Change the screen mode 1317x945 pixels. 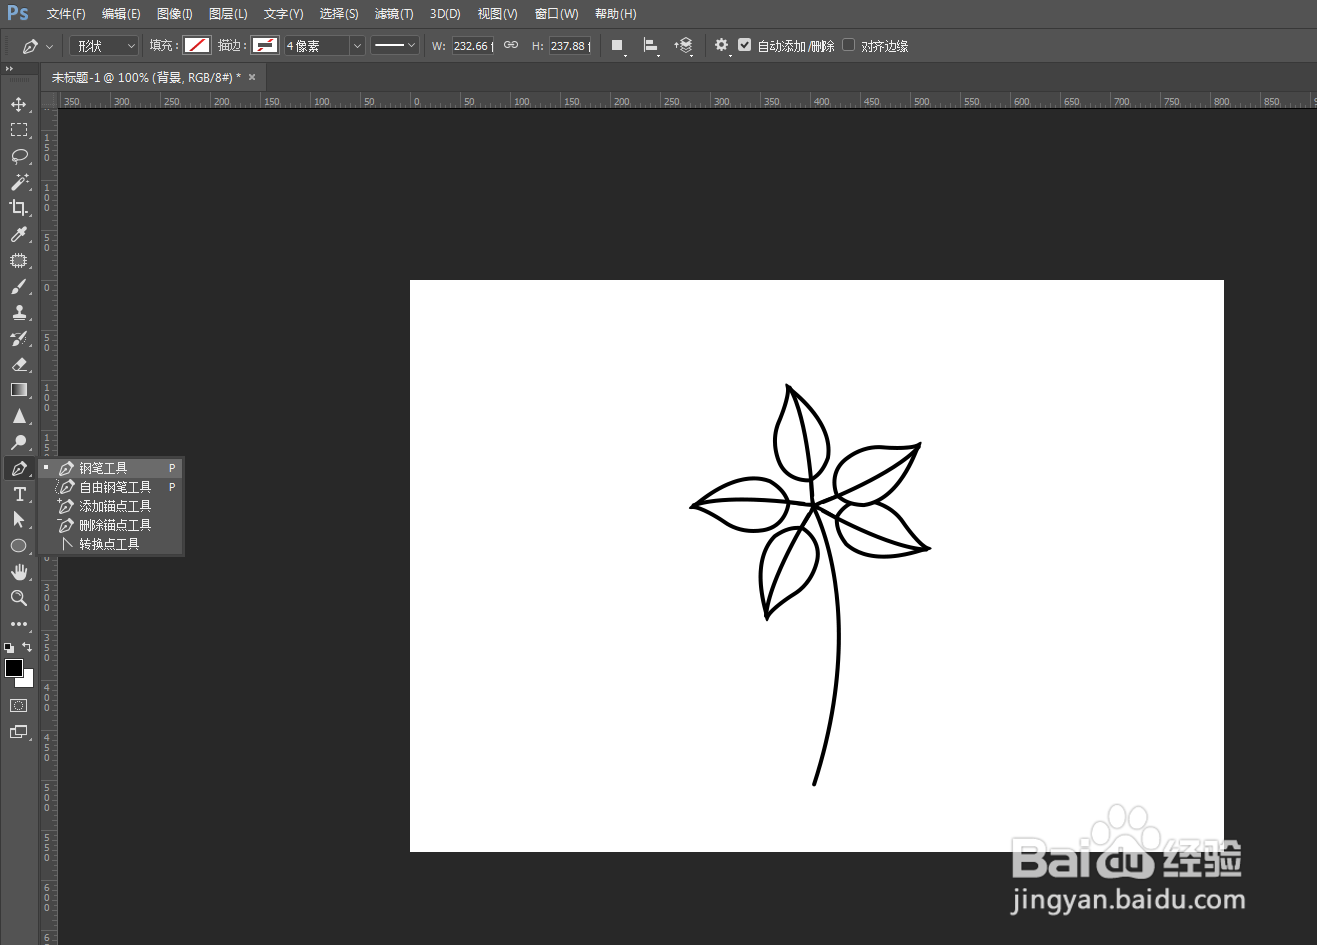click(x=19, y=732)
